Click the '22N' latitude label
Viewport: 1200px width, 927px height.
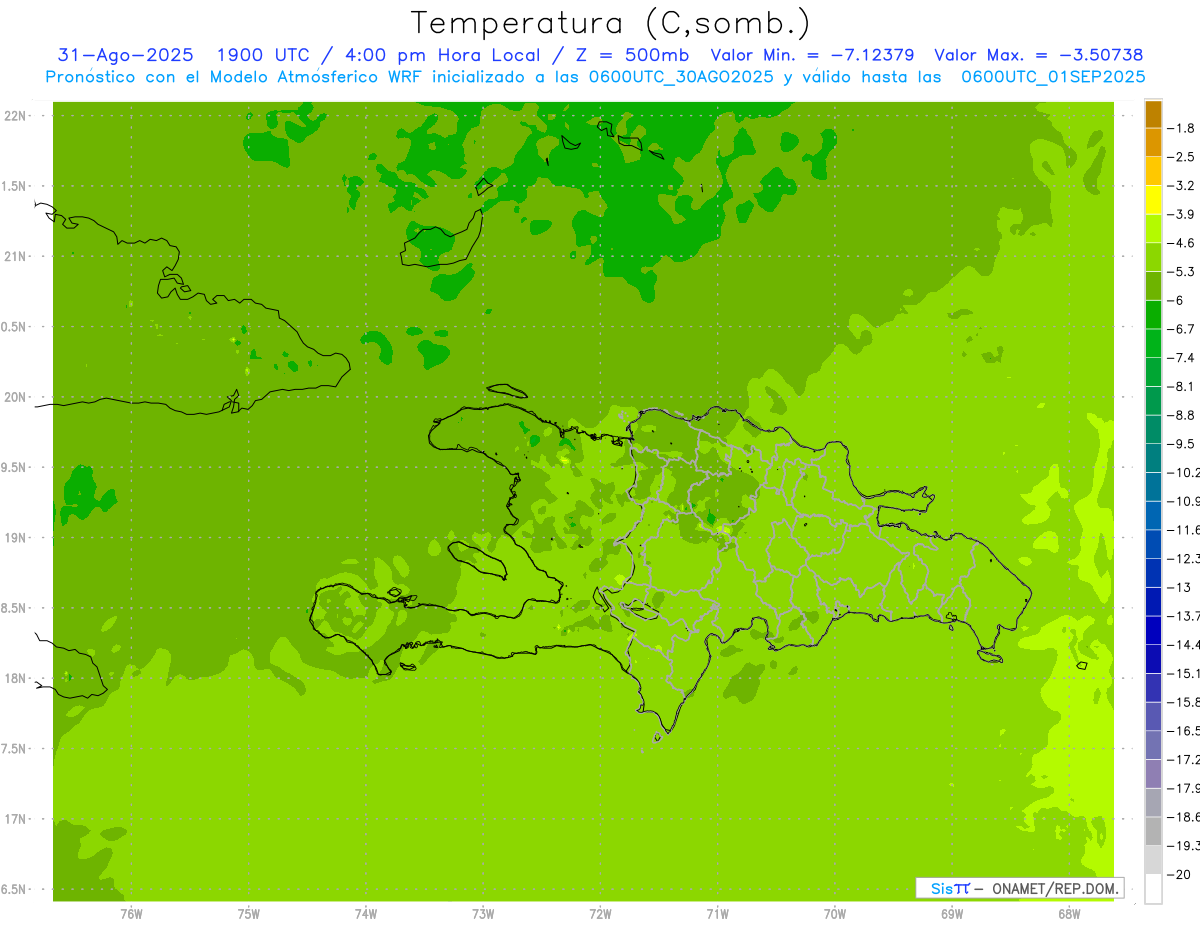coord(16,116)
